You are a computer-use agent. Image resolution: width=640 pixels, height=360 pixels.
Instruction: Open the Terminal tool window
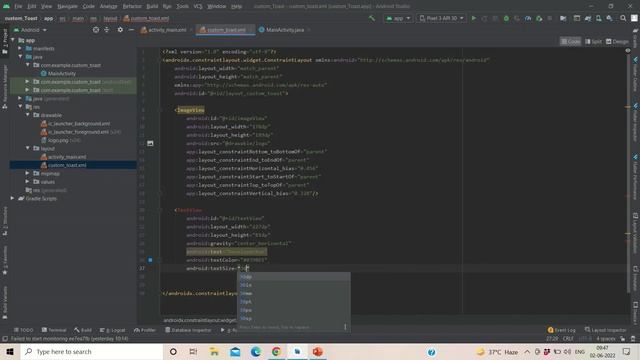[x=54, y=330]
